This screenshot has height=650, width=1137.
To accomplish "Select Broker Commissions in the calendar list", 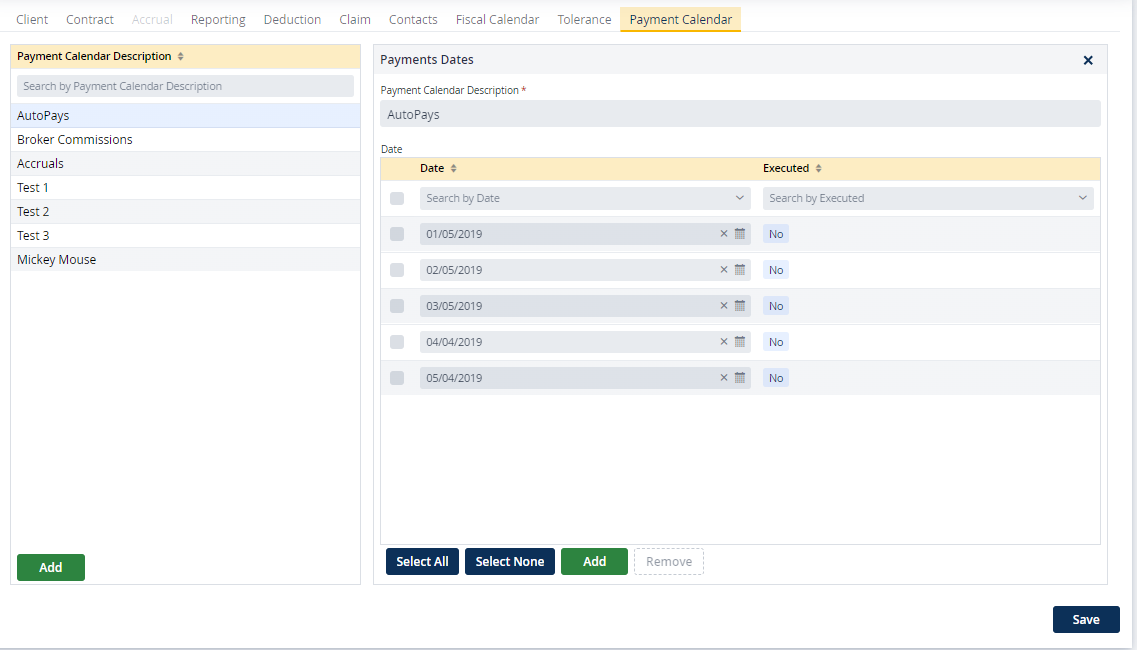I will [75, 140].
